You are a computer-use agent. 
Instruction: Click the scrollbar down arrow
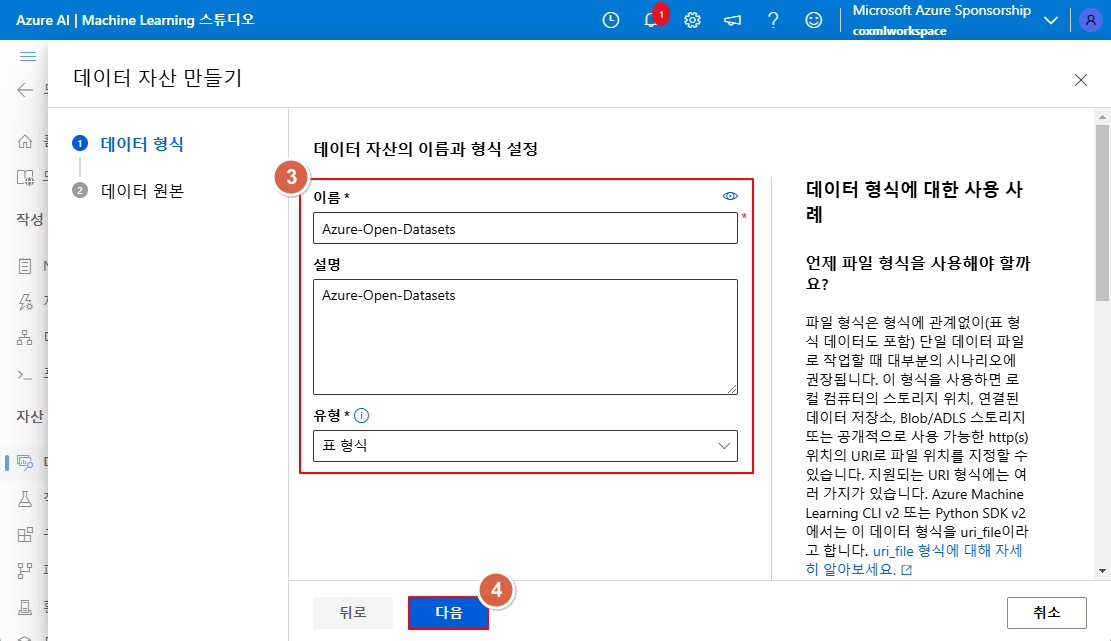click(1102, 571)
